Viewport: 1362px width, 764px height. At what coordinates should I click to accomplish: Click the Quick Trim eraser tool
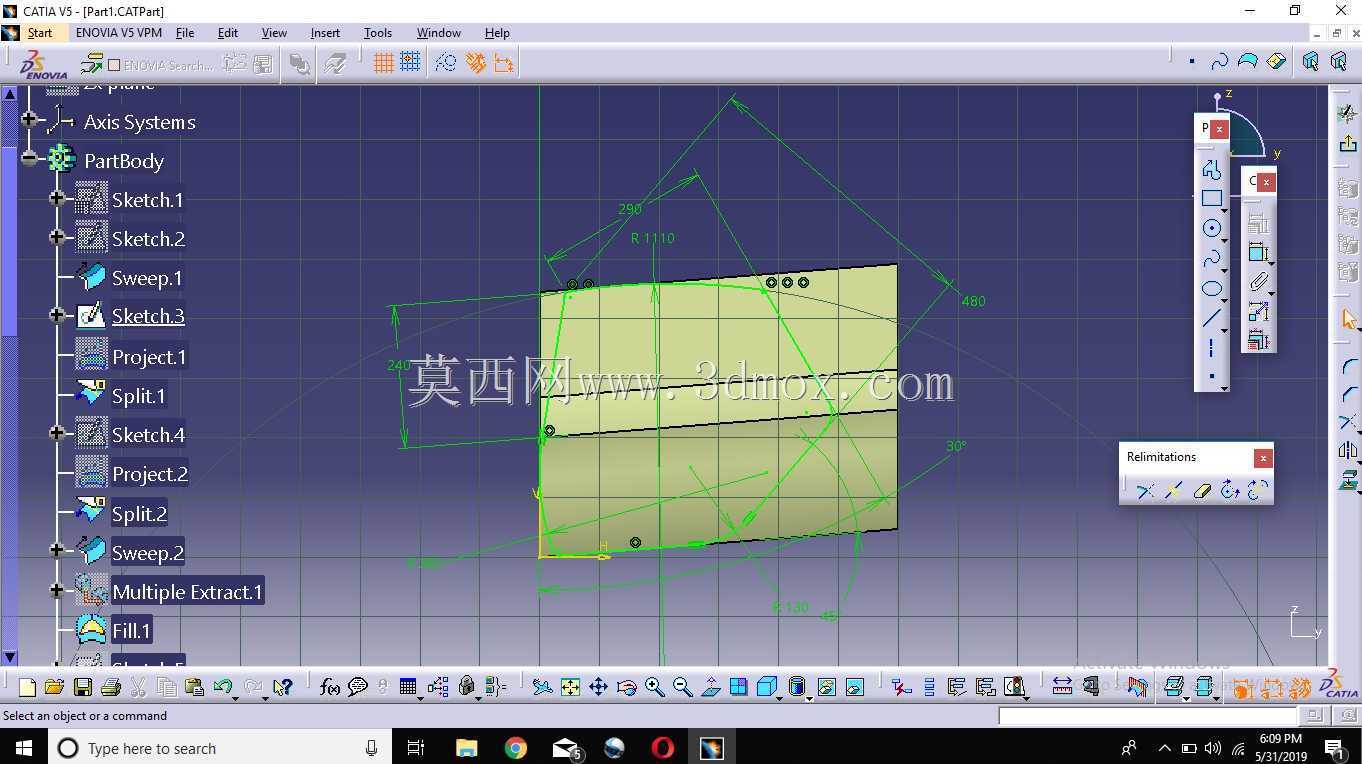[1202, 490]
